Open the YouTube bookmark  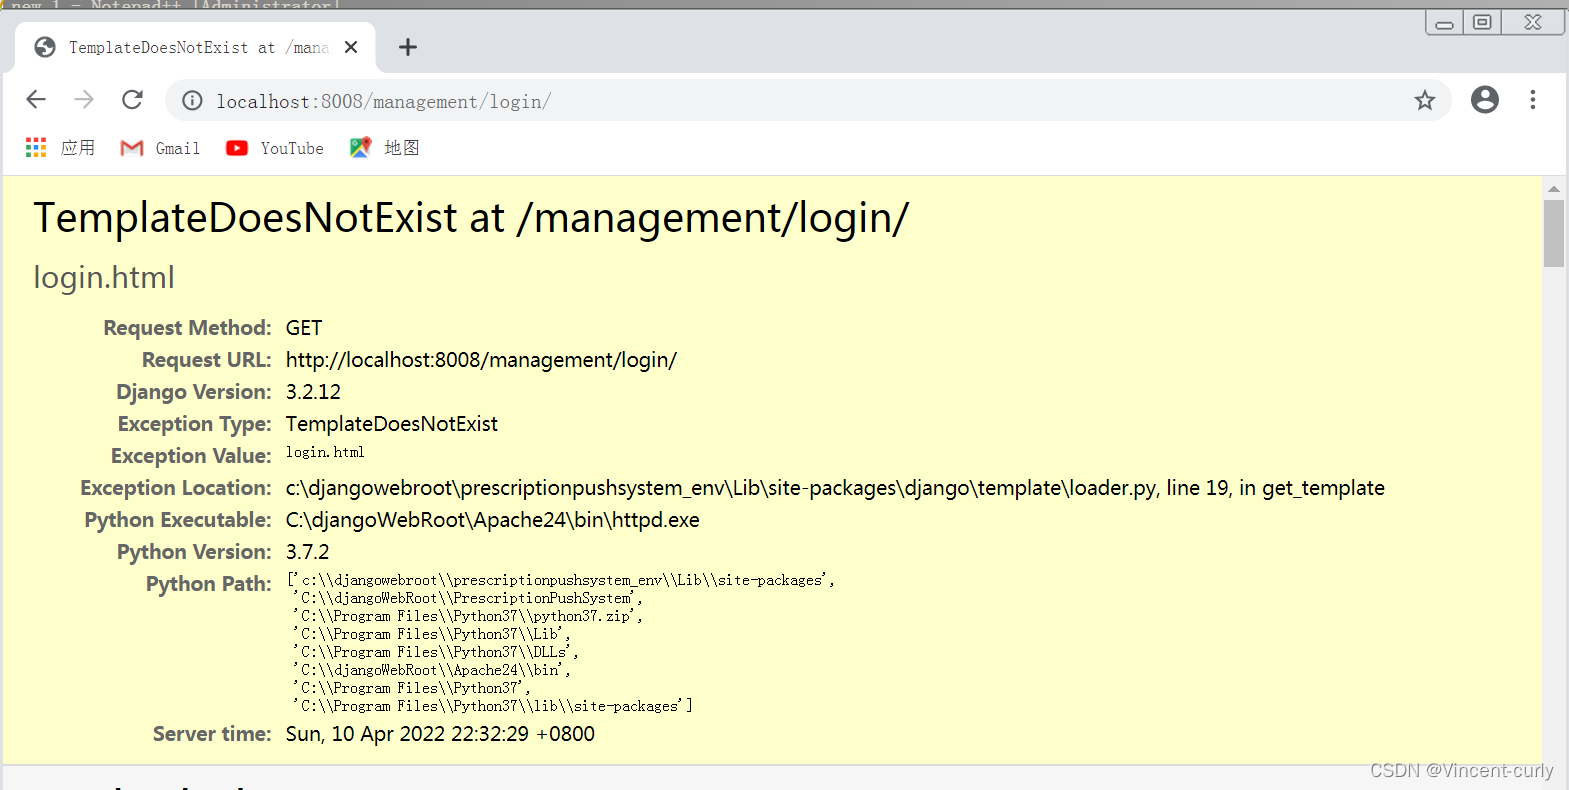[275, 148]
